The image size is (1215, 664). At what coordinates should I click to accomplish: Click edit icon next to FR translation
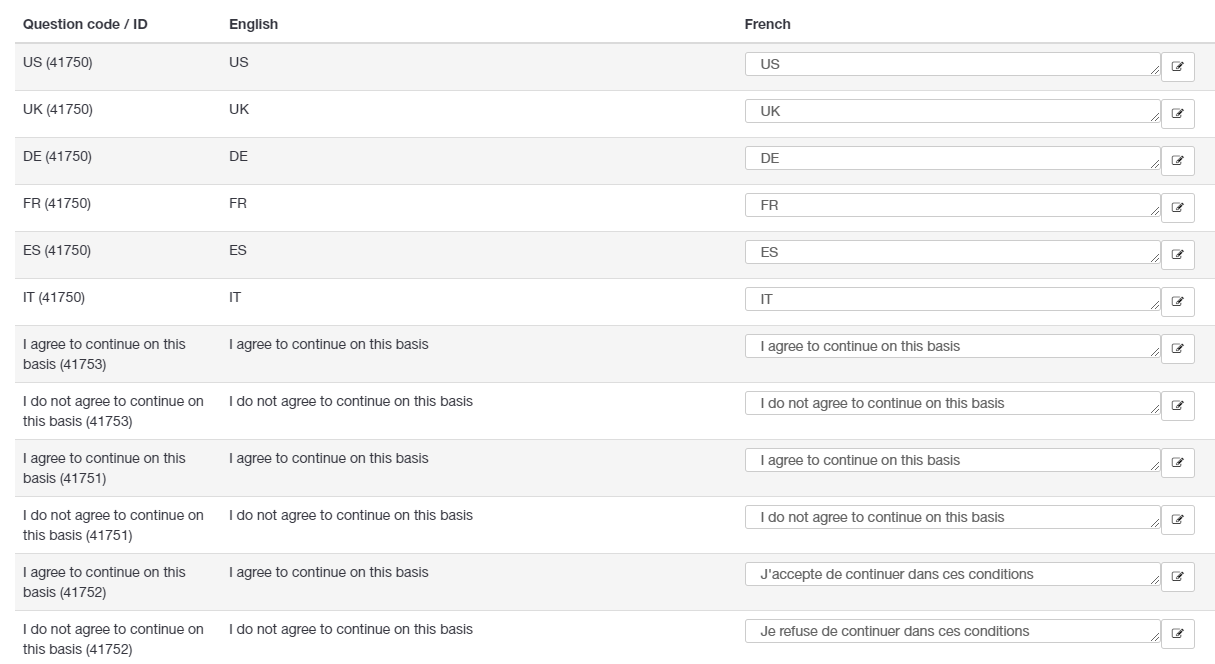tap(1177, 208)
